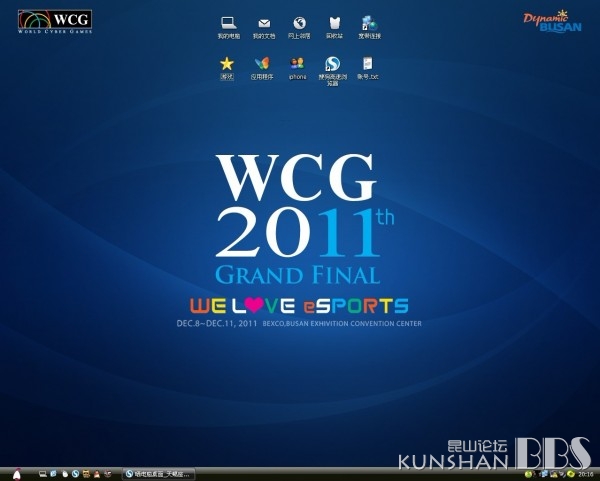Open the colorful butterfly 应用程序 desktop icon
The height and width of the screenshot is (481, 600).
click(x=262, y=69)
